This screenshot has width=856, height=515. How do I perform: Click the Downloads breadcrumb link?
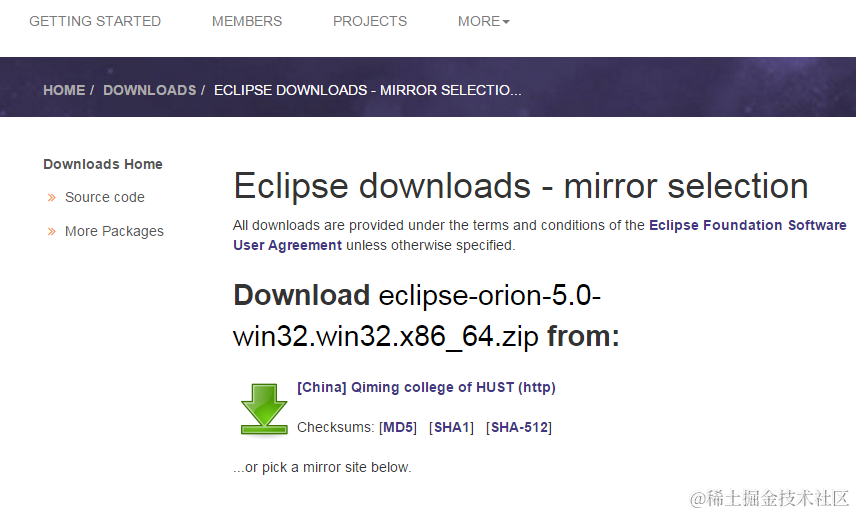click(149, 90)
